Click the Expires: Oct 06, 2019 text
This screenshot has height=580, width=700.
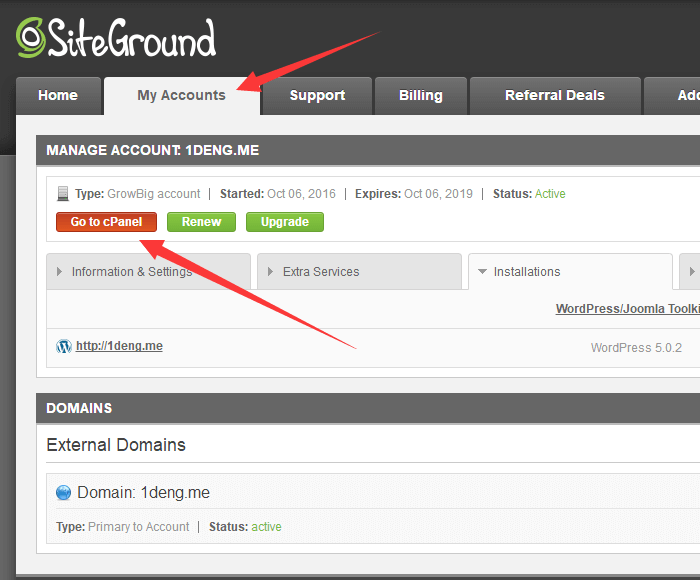click(x=414, y=194)
